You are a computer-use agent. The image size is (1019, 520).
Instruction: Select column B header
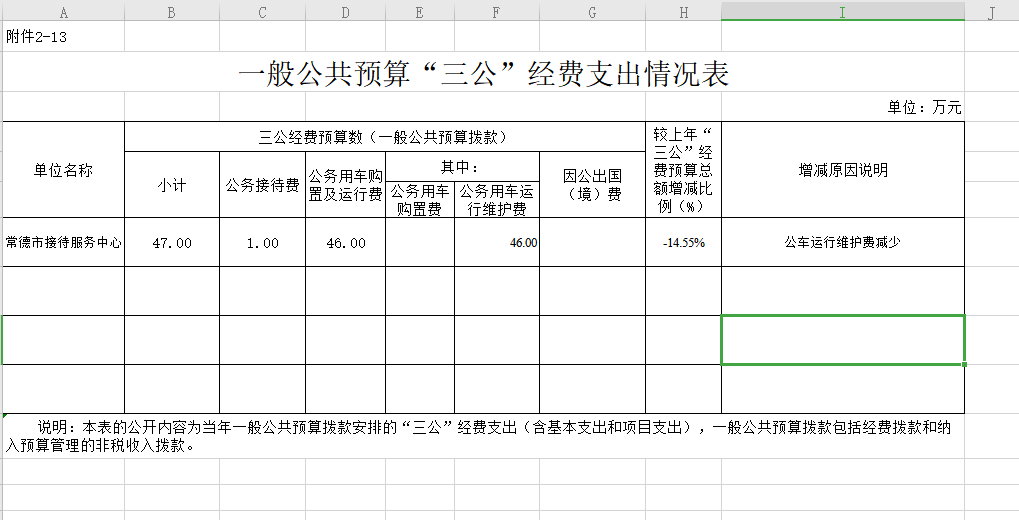click(172, 12)
